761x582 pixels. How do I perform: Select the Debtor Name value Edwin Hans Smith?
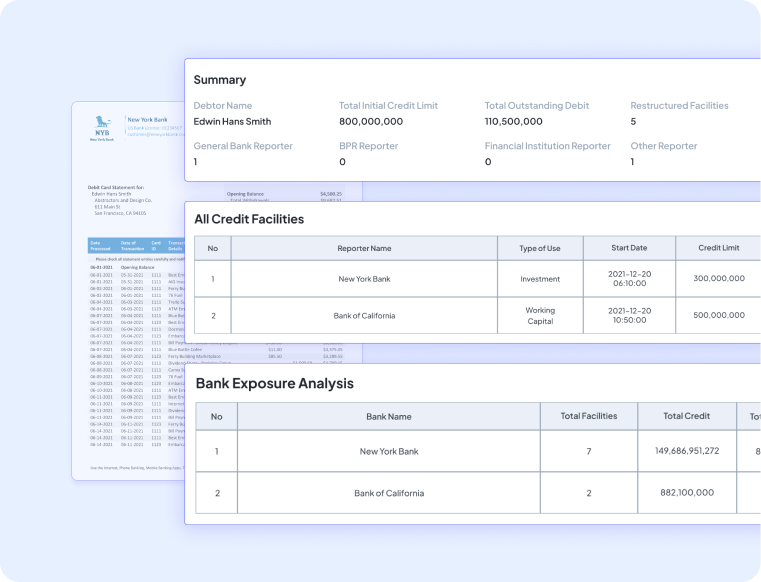[232, 122]
